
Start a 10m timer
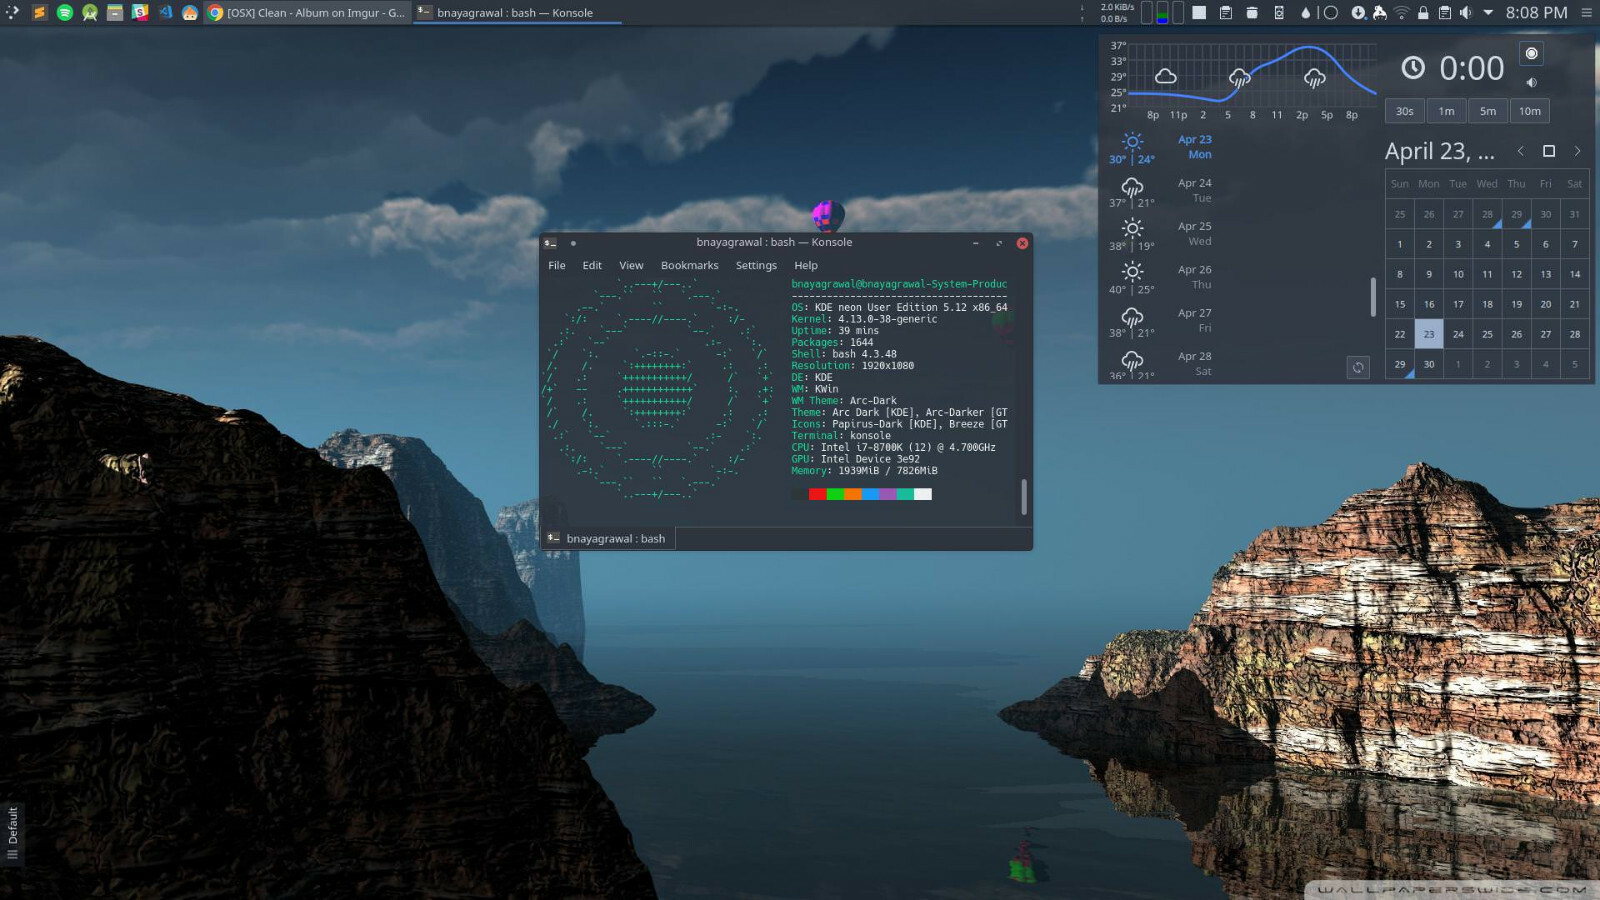1530,111
